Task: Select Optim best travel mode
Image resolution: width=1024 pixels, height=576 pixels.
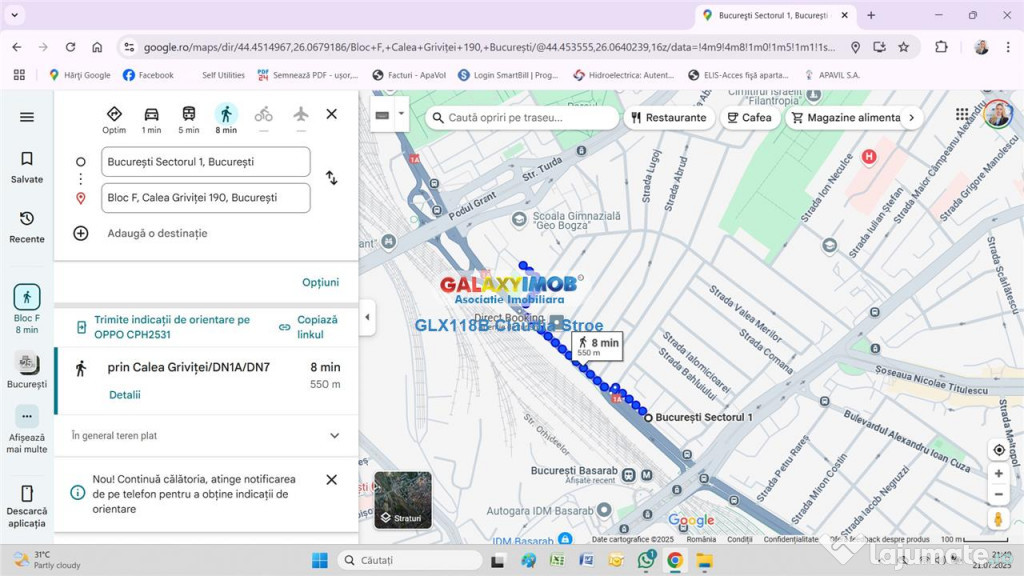Action: 114,120
